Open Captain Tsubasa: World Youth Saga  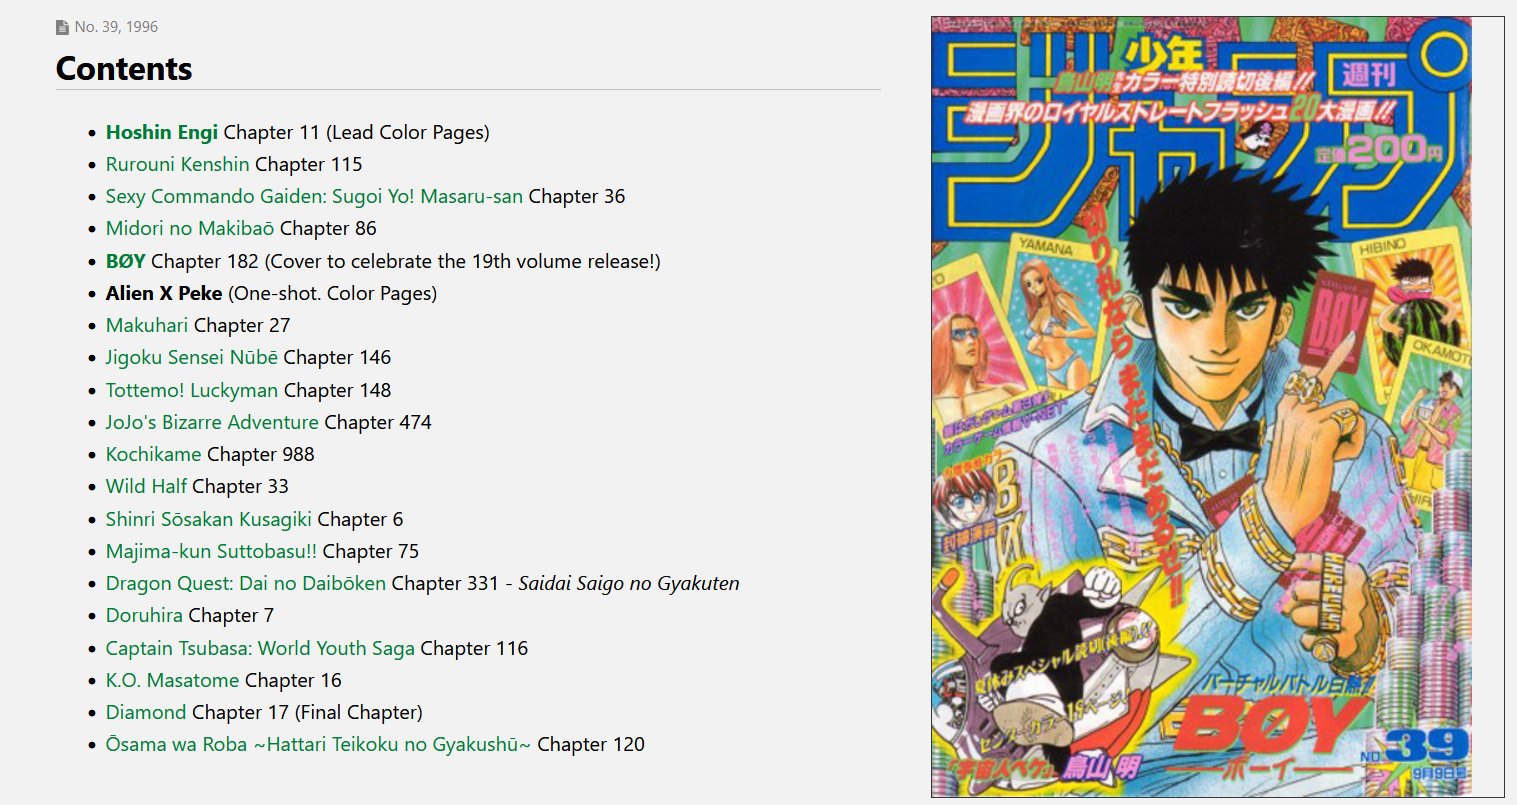(260, 648)
